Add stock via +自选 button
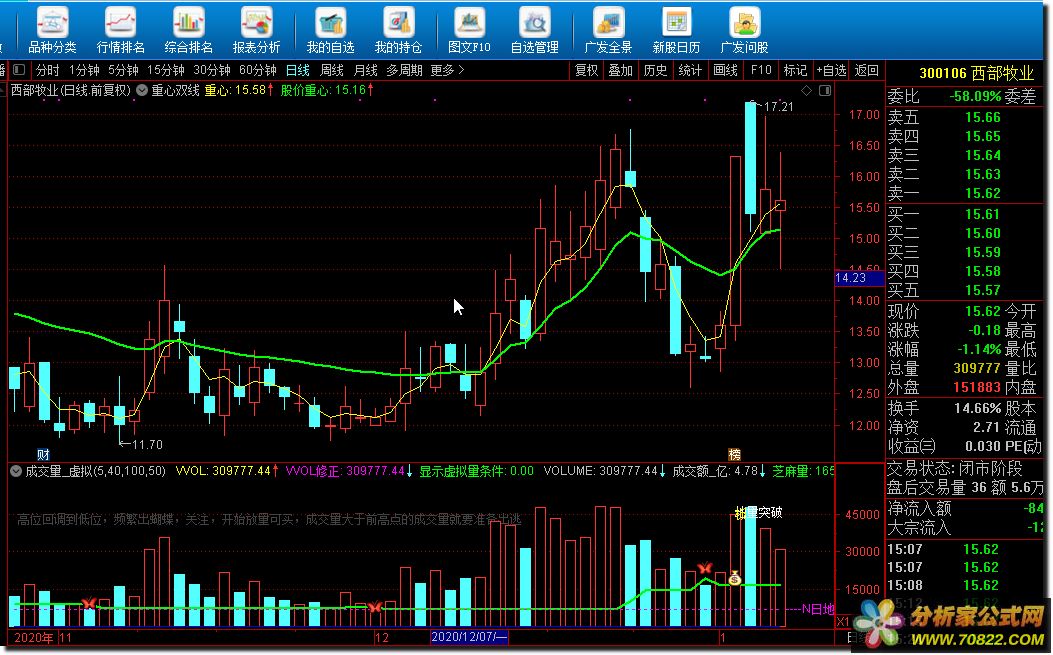Screen dimensions: 1053x655 (x=831, y=70)
